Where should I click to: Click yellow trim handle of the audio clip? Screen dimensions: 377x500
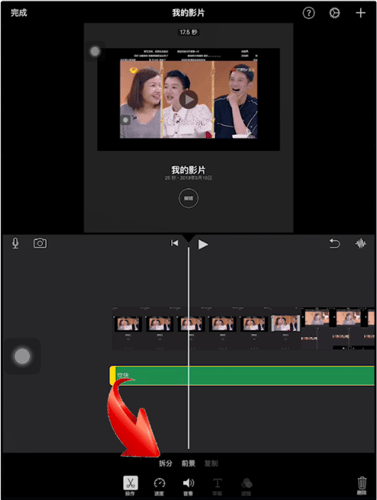pyautogui.click(x=113, y=376)
